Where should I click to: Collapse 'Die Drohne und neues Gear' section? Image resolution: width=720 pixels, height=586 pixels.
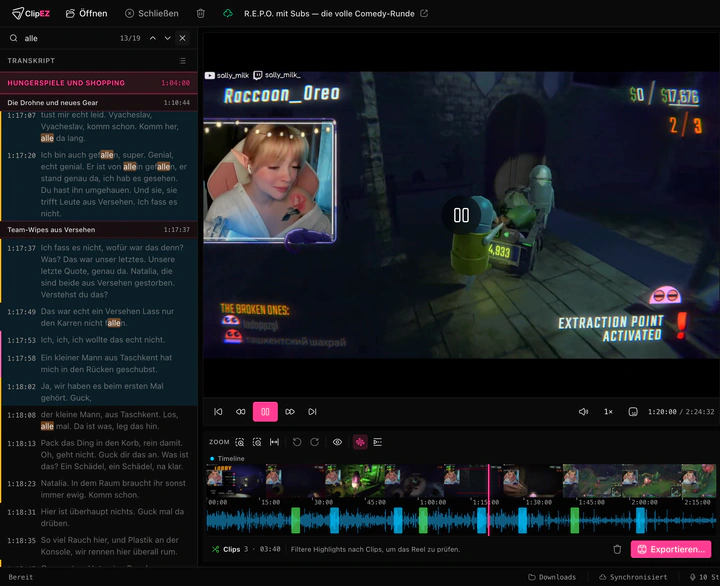pyautogui.click(x=99, y=102)
